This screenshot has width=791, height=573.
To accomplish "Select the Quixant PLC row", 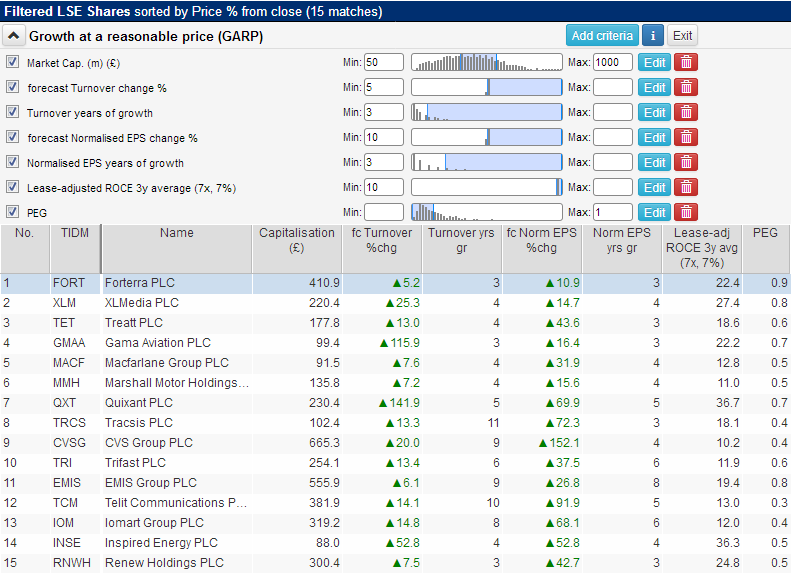I will (x=396, y=403).
